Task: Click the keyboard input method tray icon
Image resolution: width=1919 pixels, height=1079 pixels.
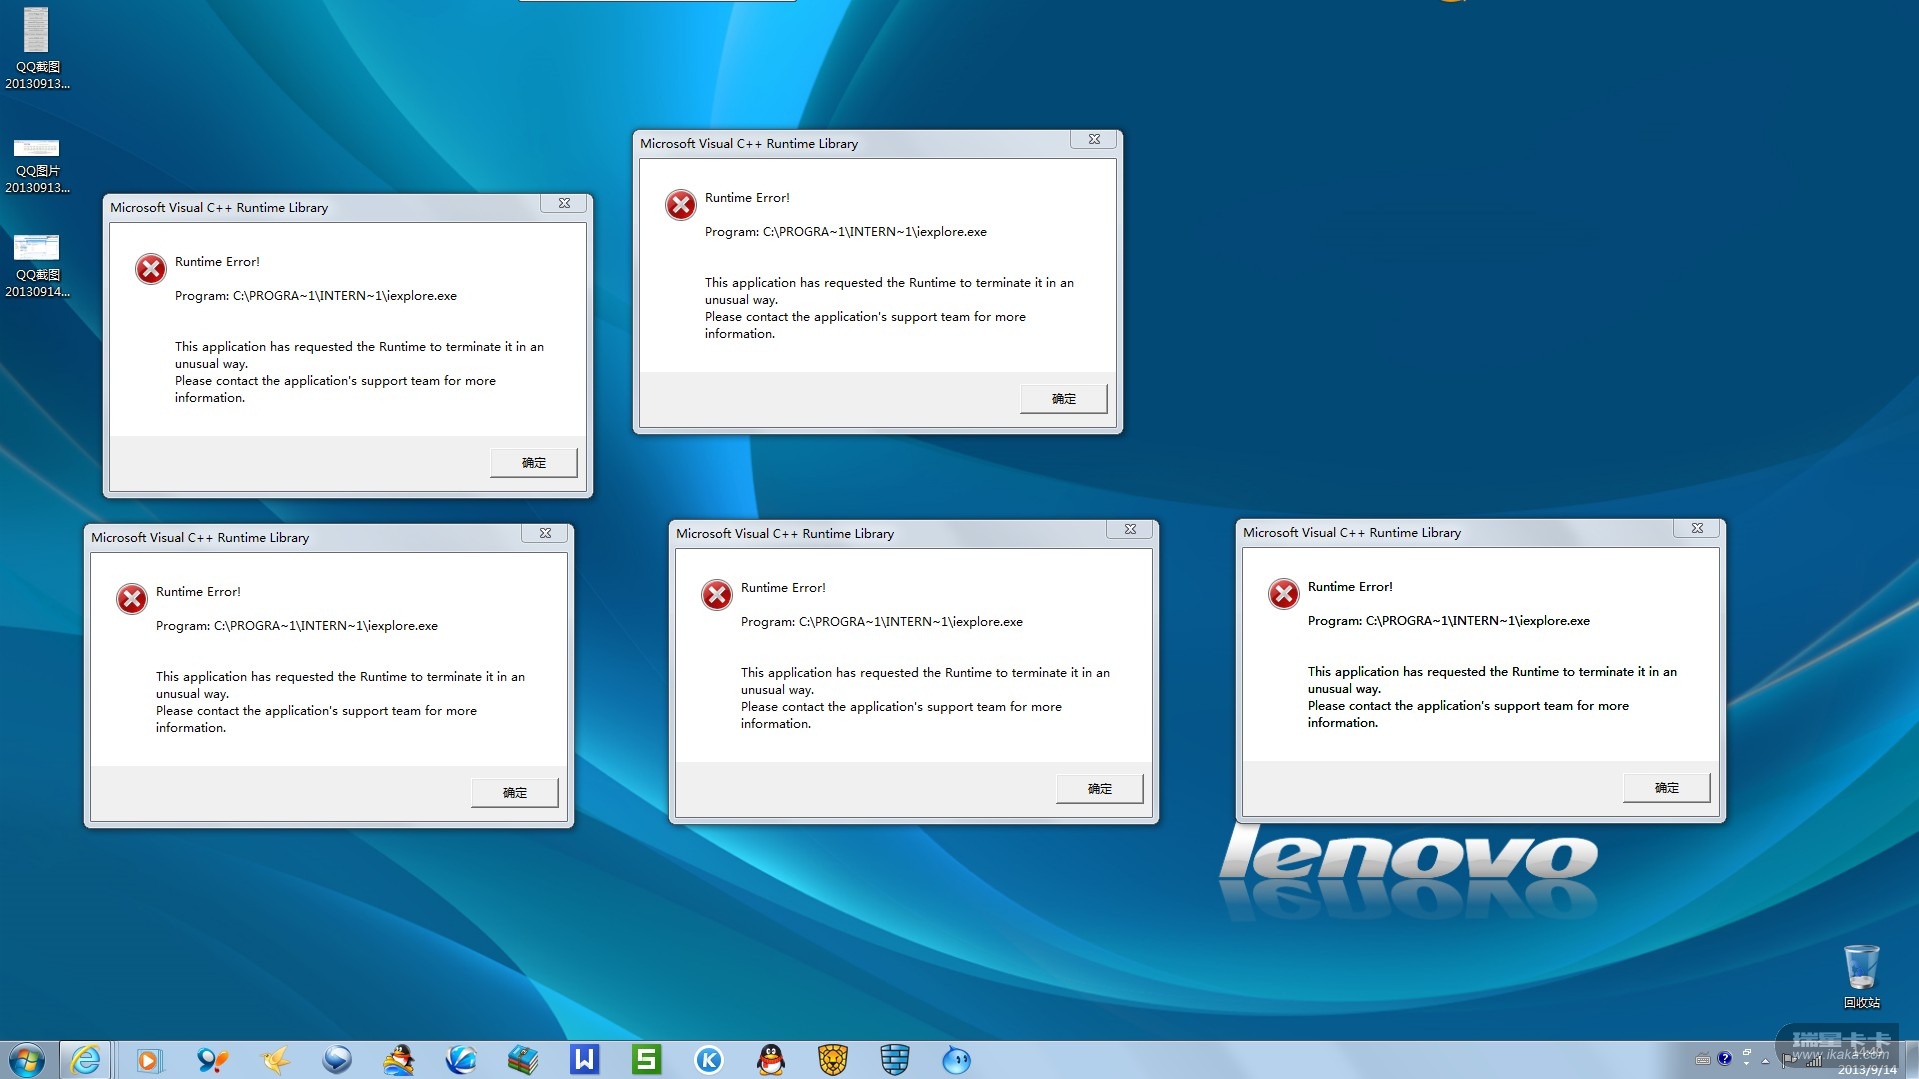Action: [x=1703, y=1059]
